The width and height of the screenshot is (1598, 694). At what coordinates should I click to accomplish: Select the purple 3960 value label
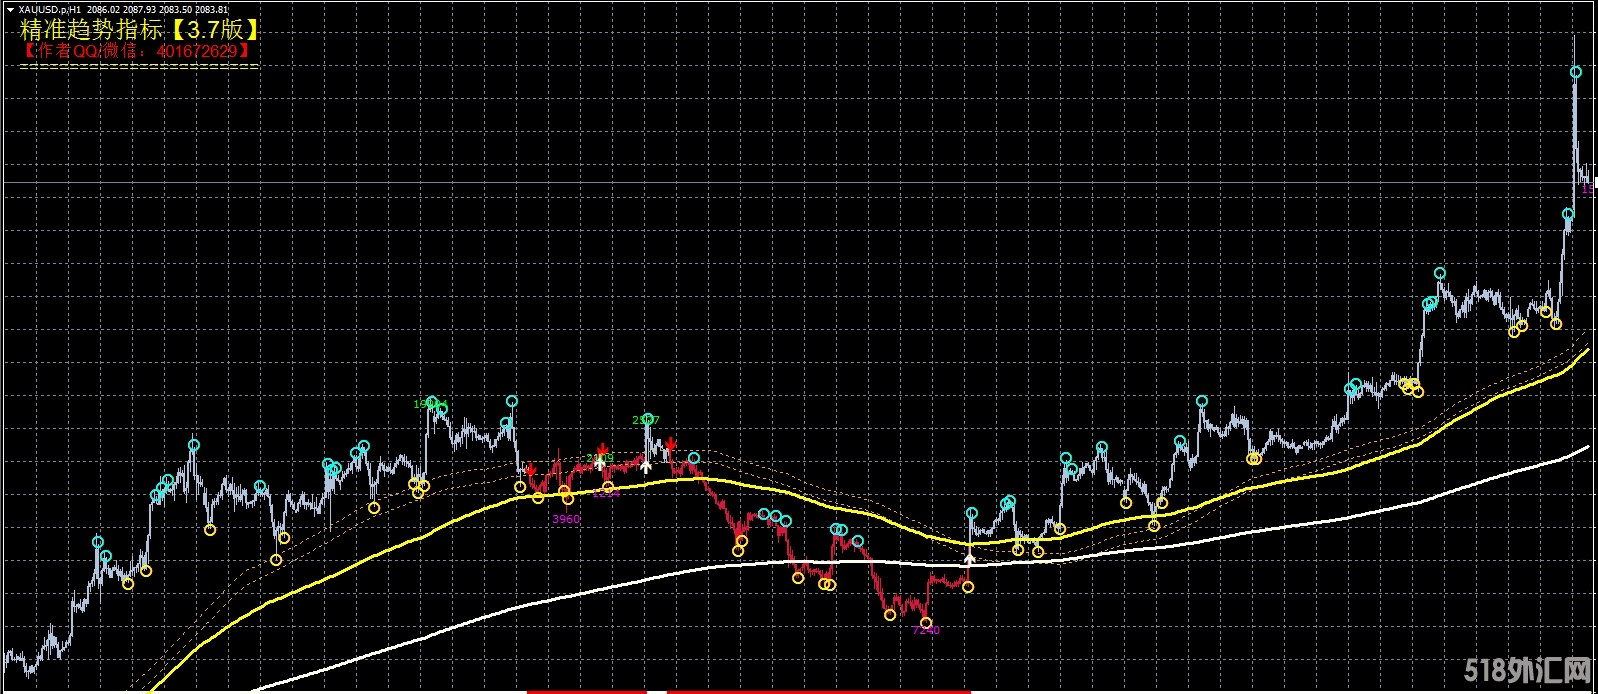pos(566,519)
